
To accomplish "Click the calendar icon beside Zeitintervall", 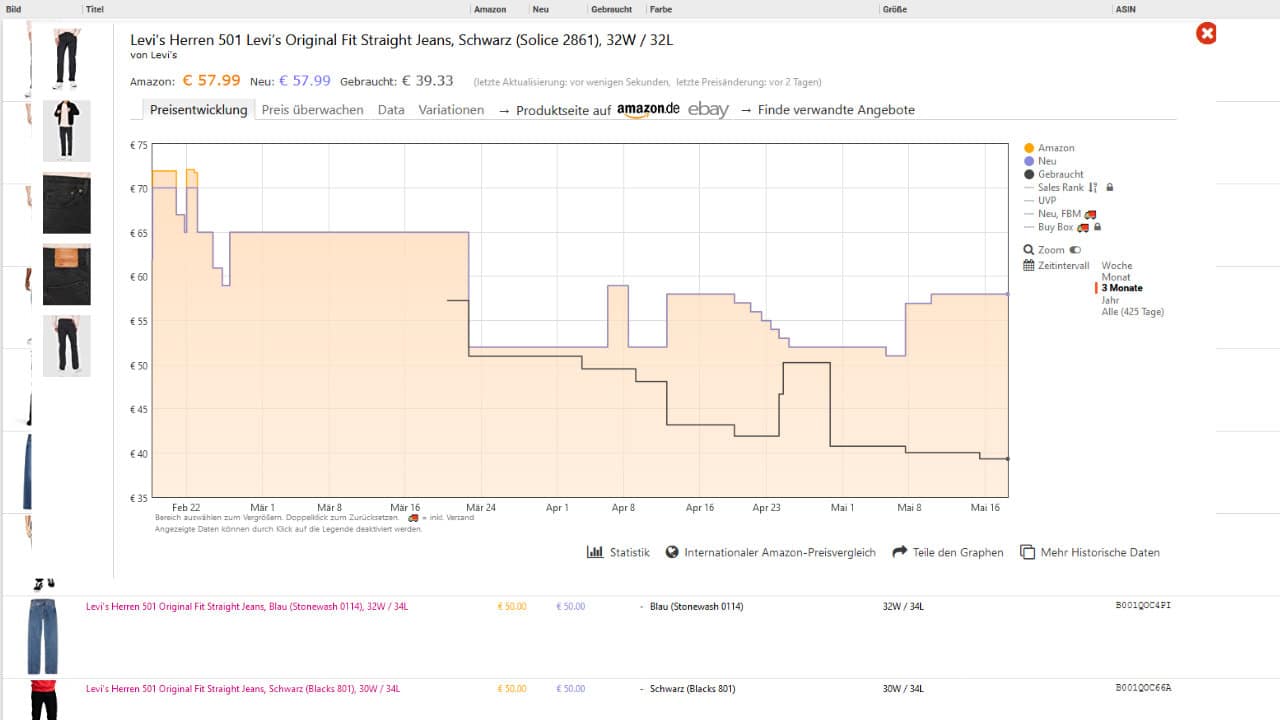I will [x=1029, y=266].
